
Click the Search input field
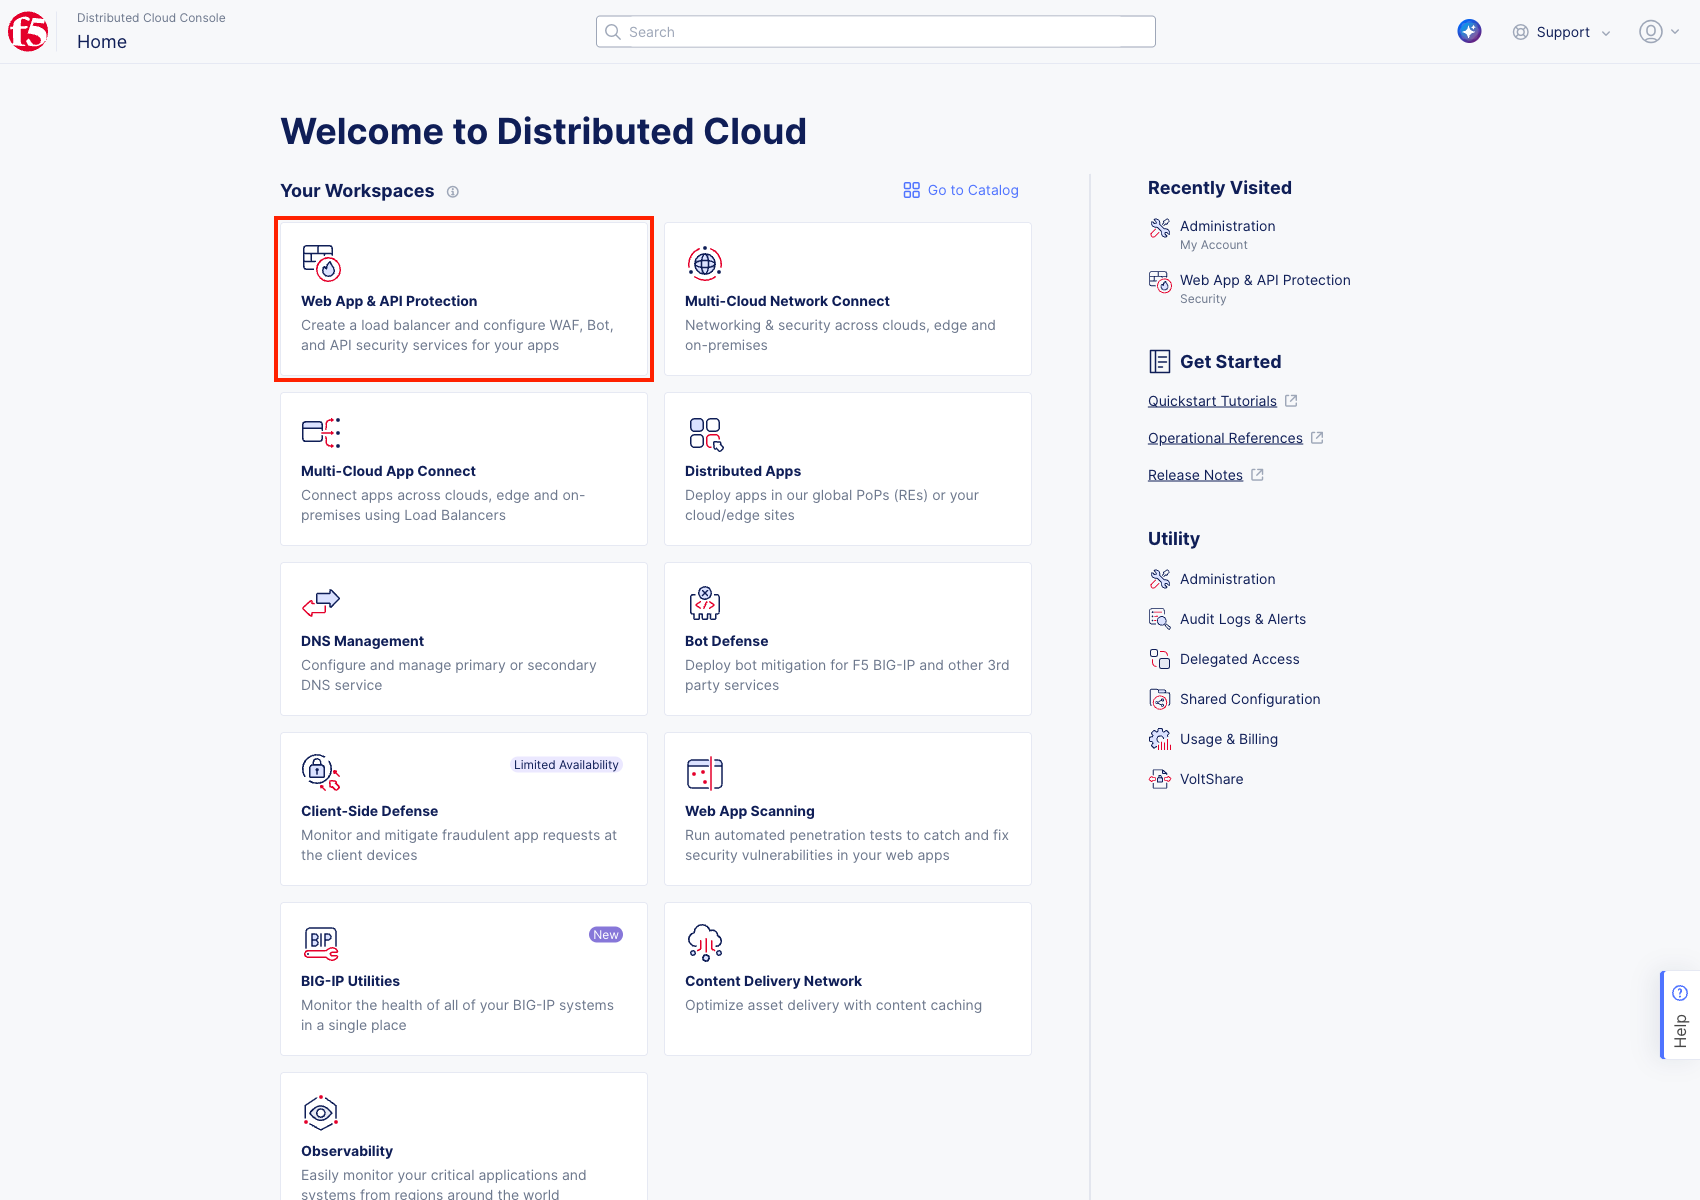pyautogui.click(x=876, y=32)
